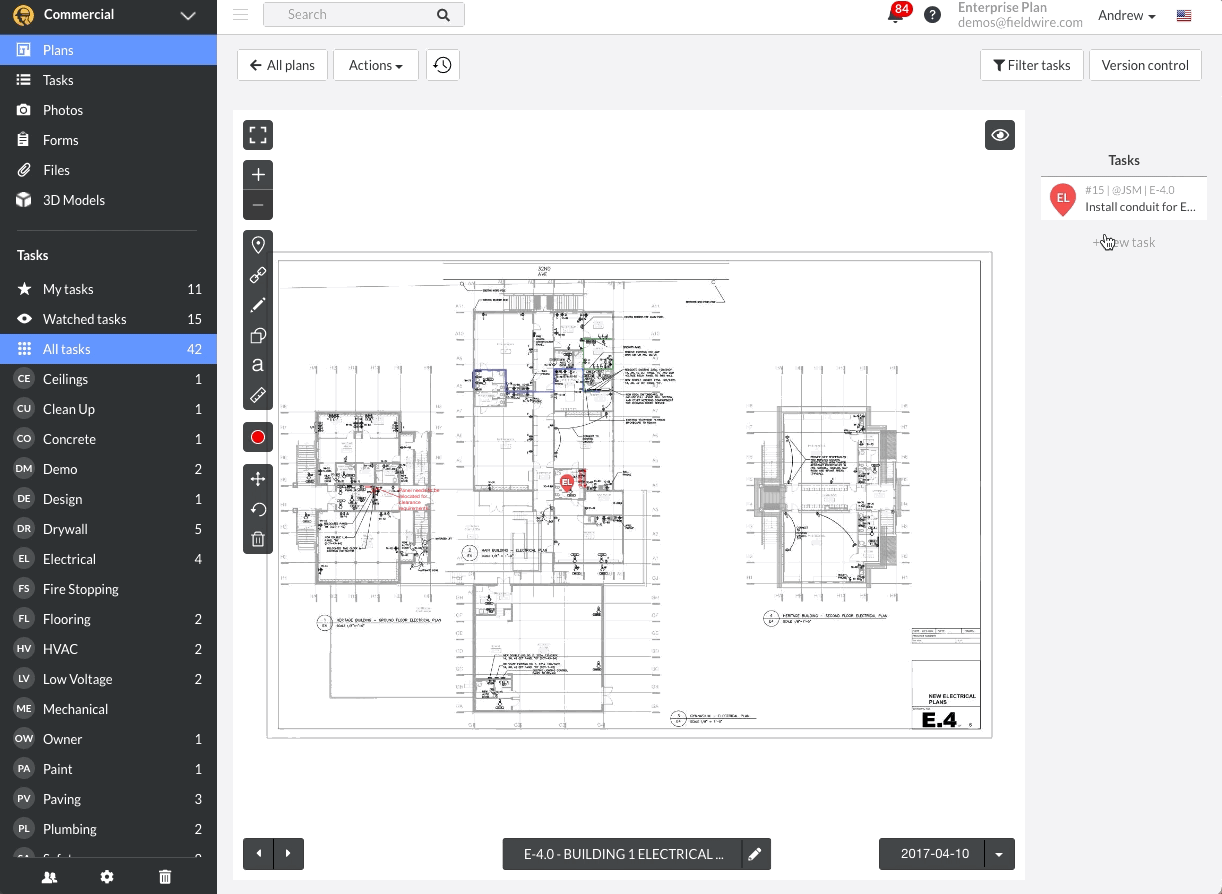
Task: Select the pencil drawing tool
Action: (x=258, y=305)
